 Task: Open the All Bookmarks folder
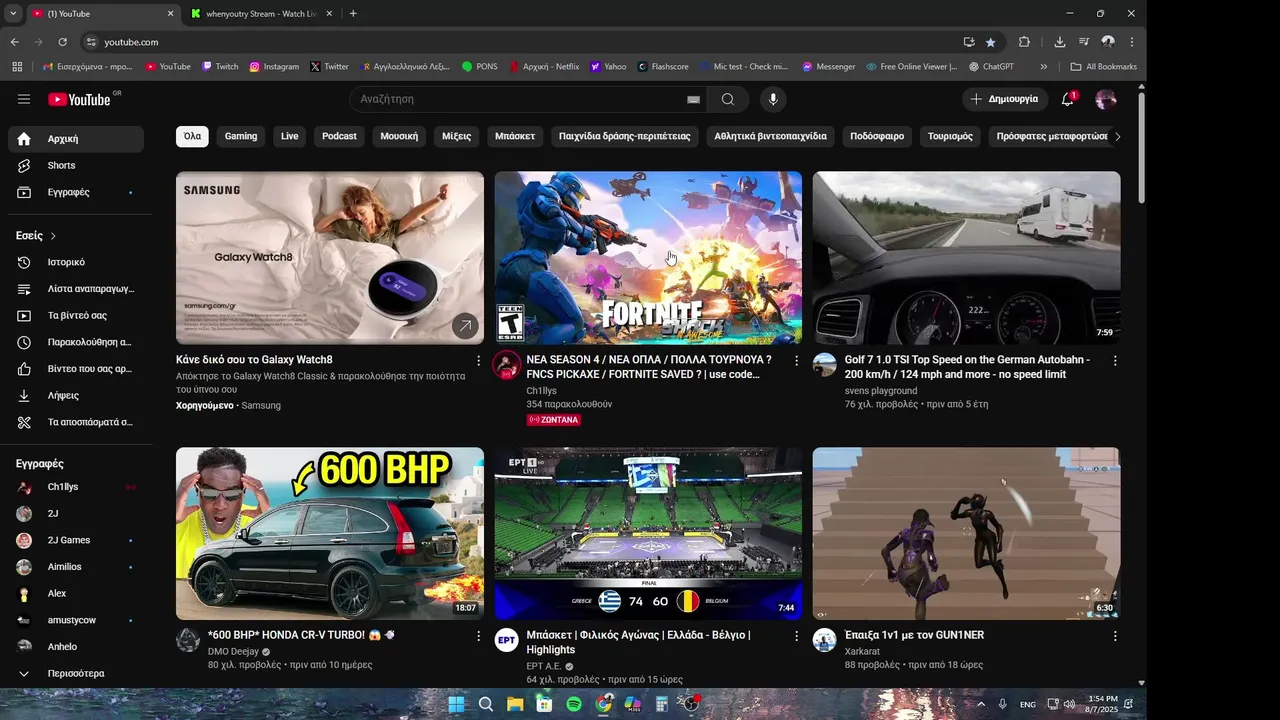[x=1103, y=67]
